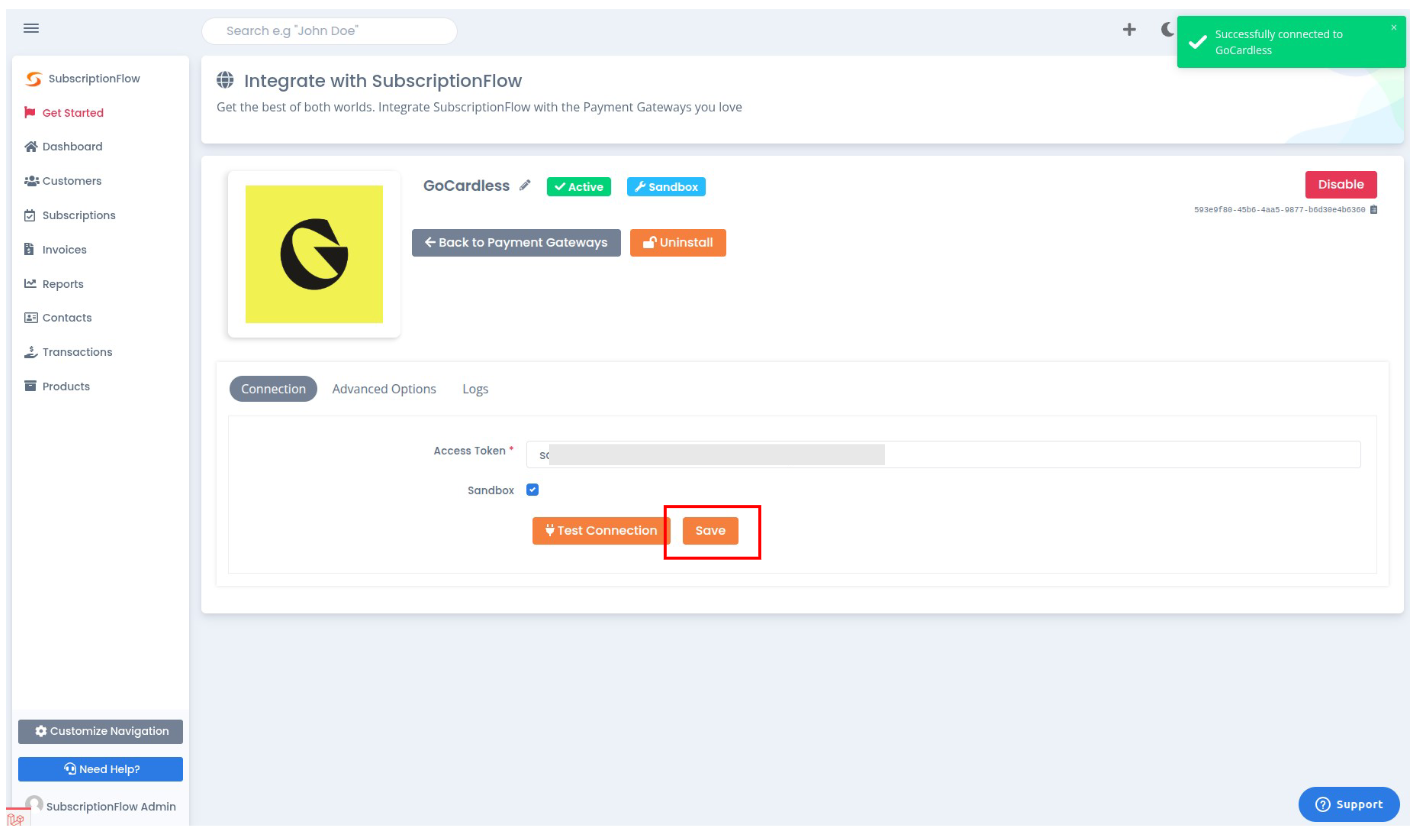Open the Support chat widget
This screenshot has height=827, width=1414.
pos(1349,804)
